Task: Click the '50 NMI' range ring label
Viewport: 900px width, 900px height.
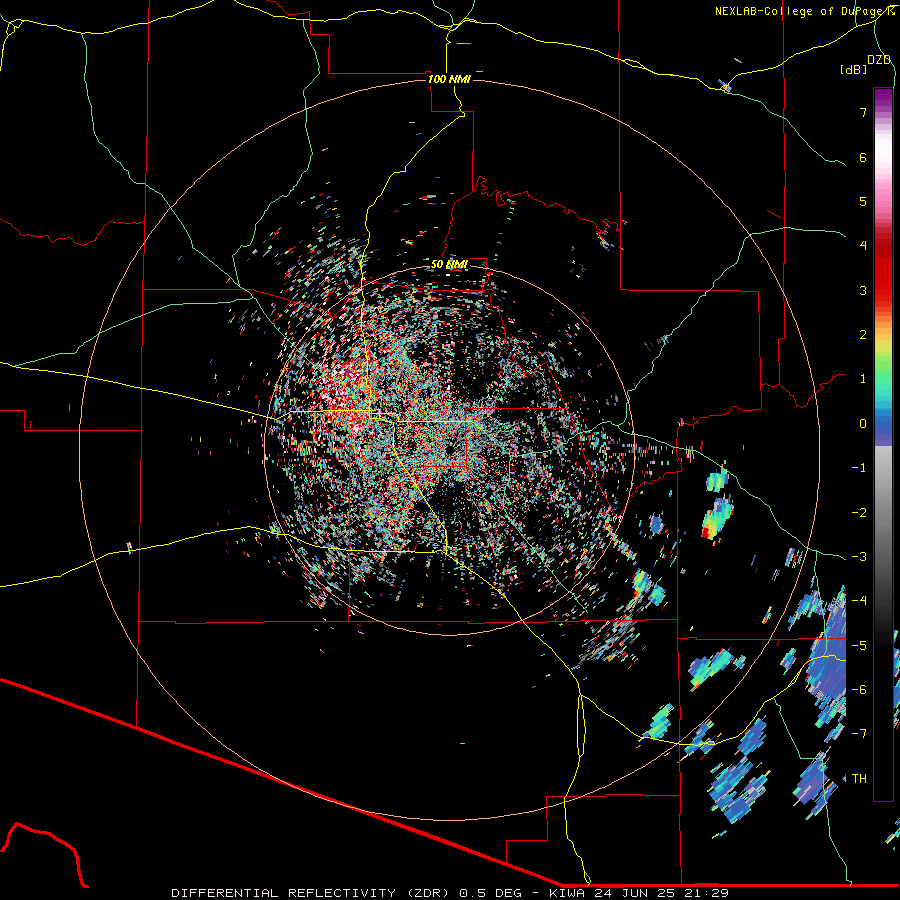Action: point(449,264)
